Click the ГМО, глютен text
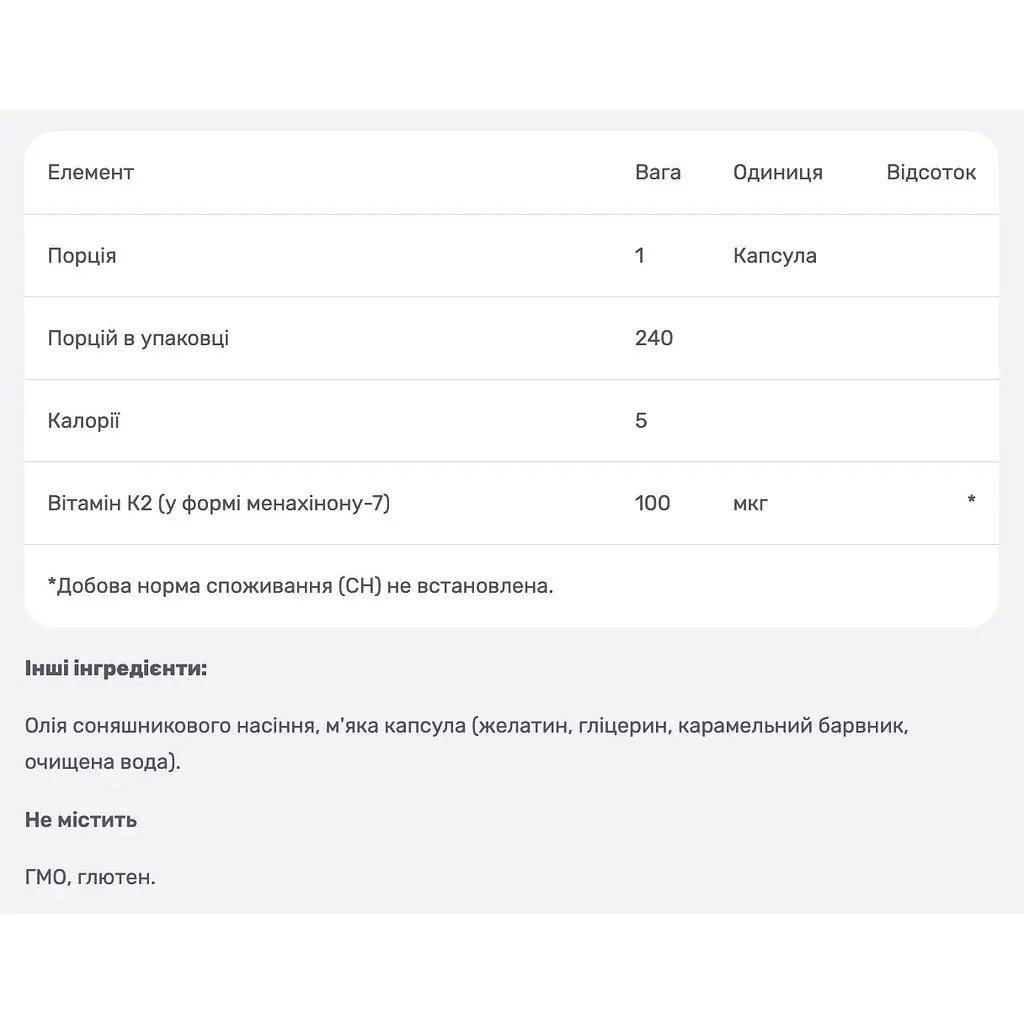Image resolution: width=1024 pixels, height=1024 pixels. tap(90, 877)
